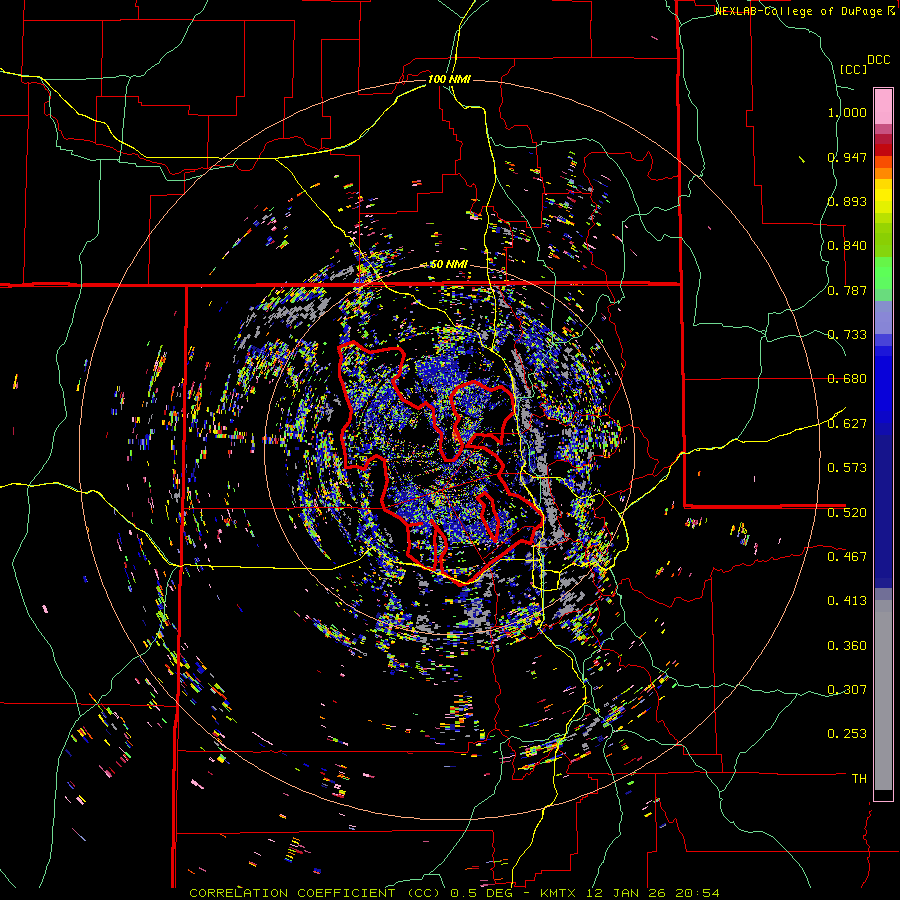Click the pink segment of the color bar

point(883,106)
